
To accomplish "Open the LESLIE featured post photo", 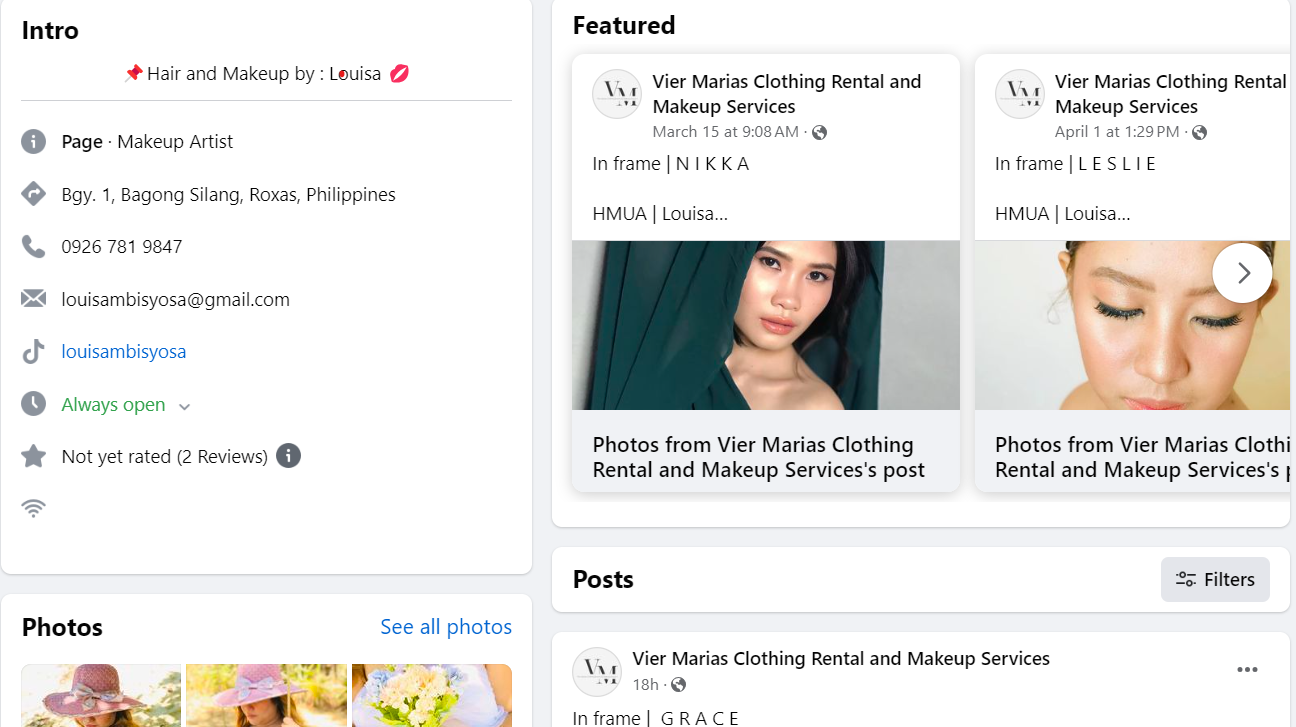I will 1132,325.
